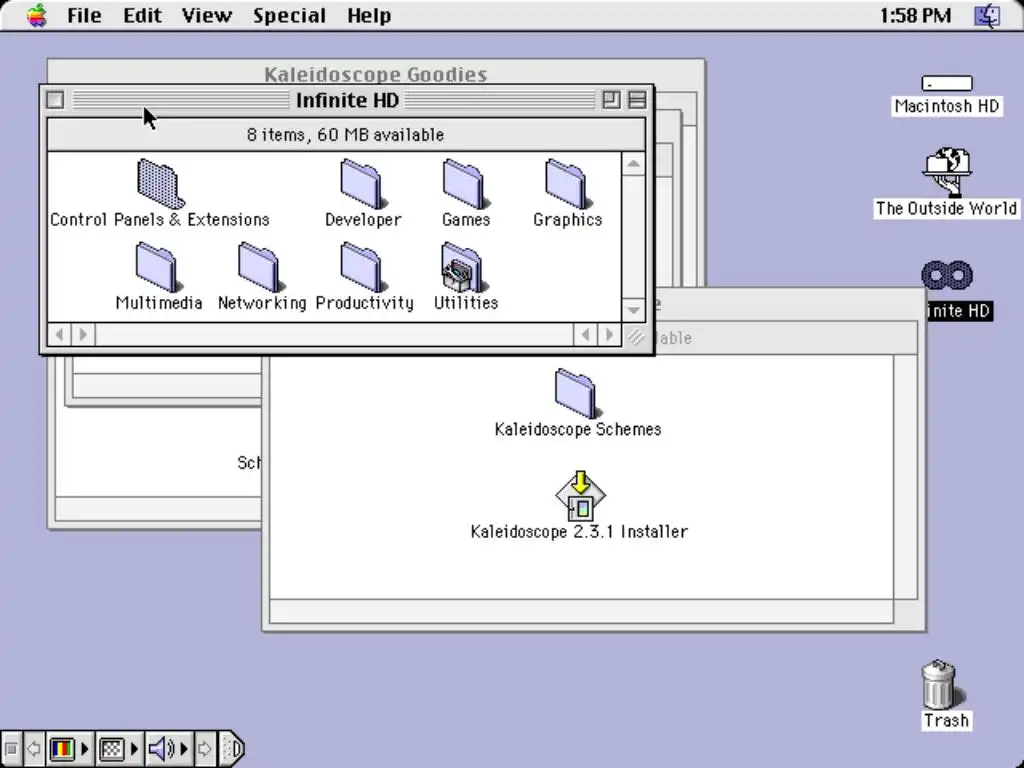Select the Games folder icon

pos(466,184)
